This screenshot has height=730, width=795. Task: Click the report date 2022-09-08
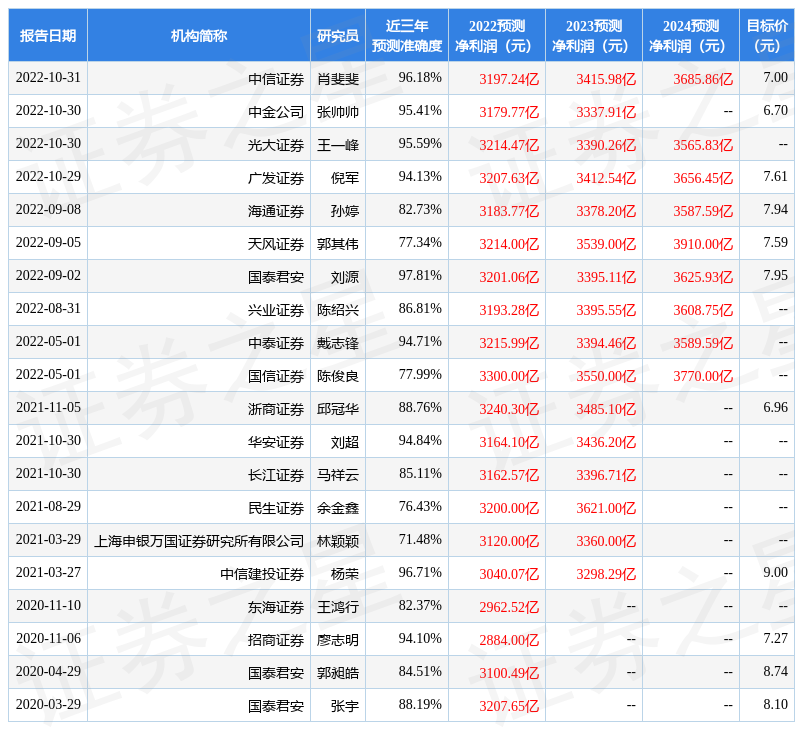click(x=48, y=209)
